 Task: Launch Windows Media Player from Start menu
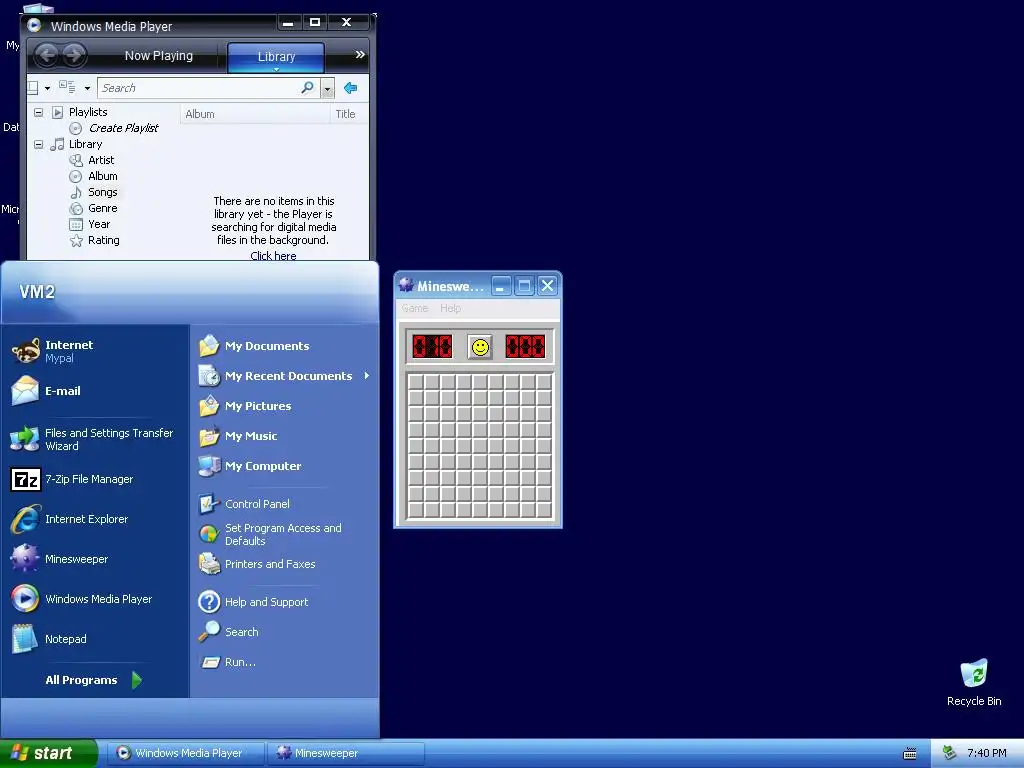tap(95, 599)
